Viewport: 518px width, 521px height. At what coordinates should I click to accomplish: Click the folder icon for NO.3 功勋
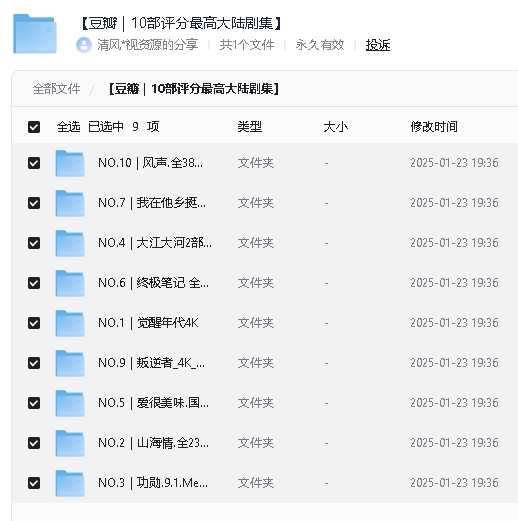coord(70,483)
